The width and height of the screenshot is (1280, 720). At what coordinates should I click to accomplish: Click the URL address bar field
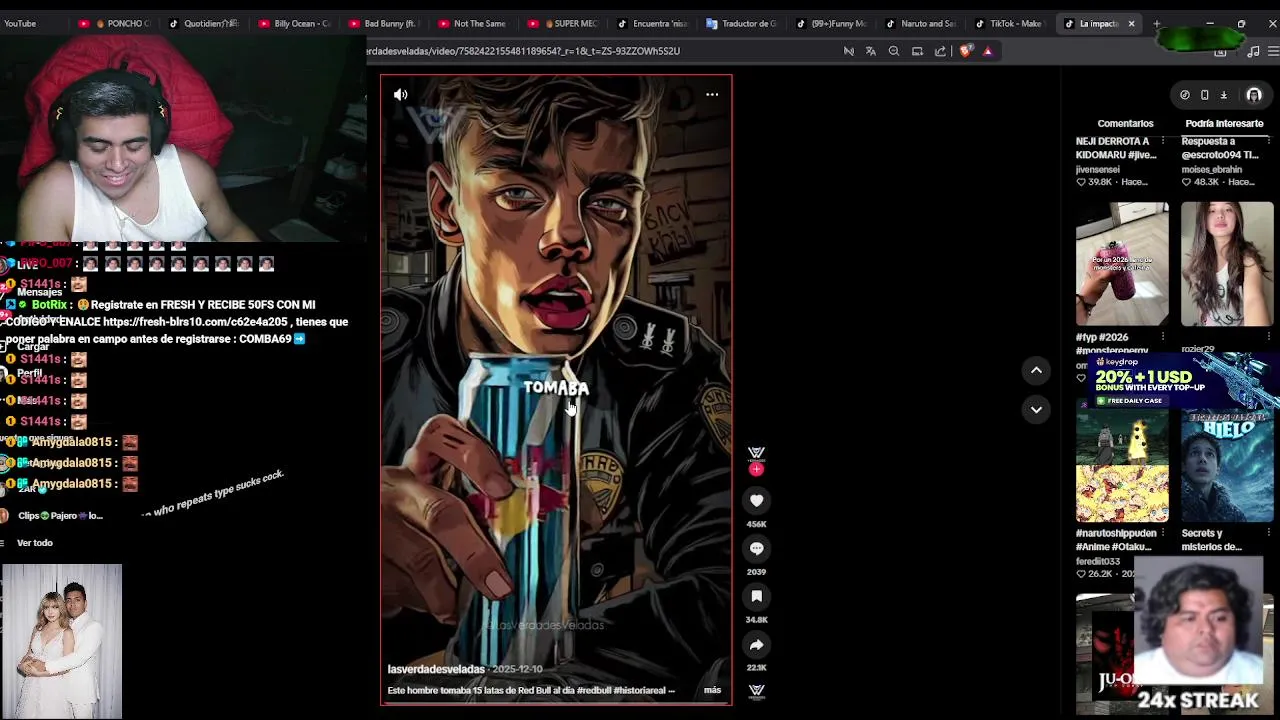pos(600,51)
